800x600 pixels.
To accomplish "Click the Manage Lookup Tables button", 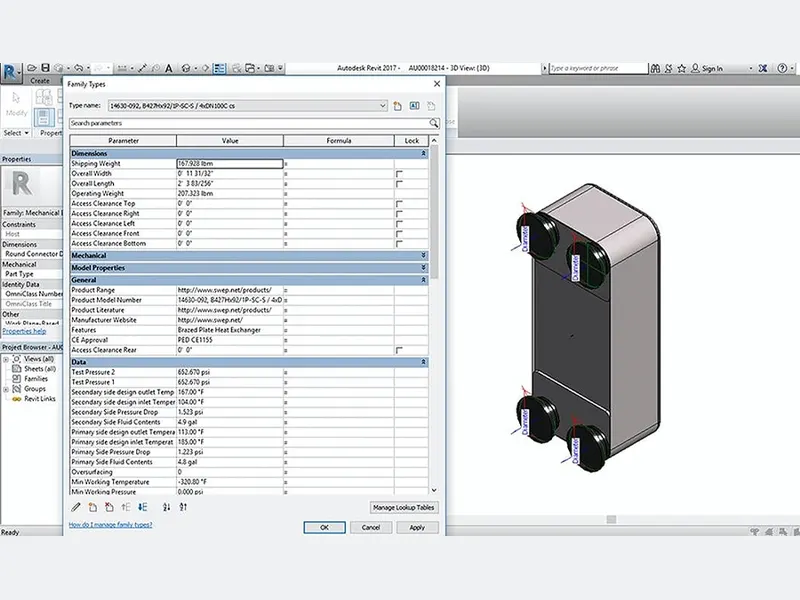I will tap(404, 508).
